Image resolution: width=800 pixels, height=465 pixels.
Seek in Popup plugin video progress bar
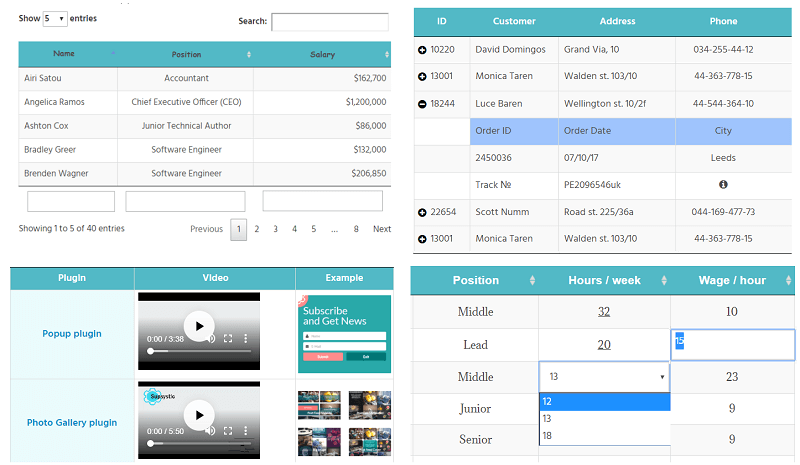click(x=200, y=351)
